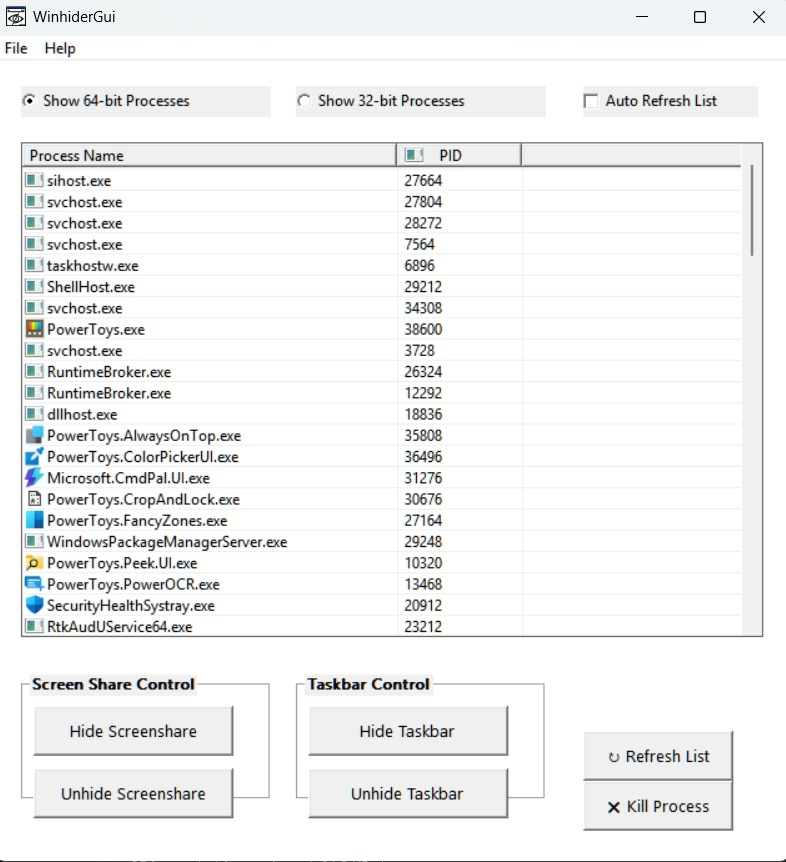Click the Unhide Taskbar button
Screen dimensions: 786x862
(x=408, y=793)
